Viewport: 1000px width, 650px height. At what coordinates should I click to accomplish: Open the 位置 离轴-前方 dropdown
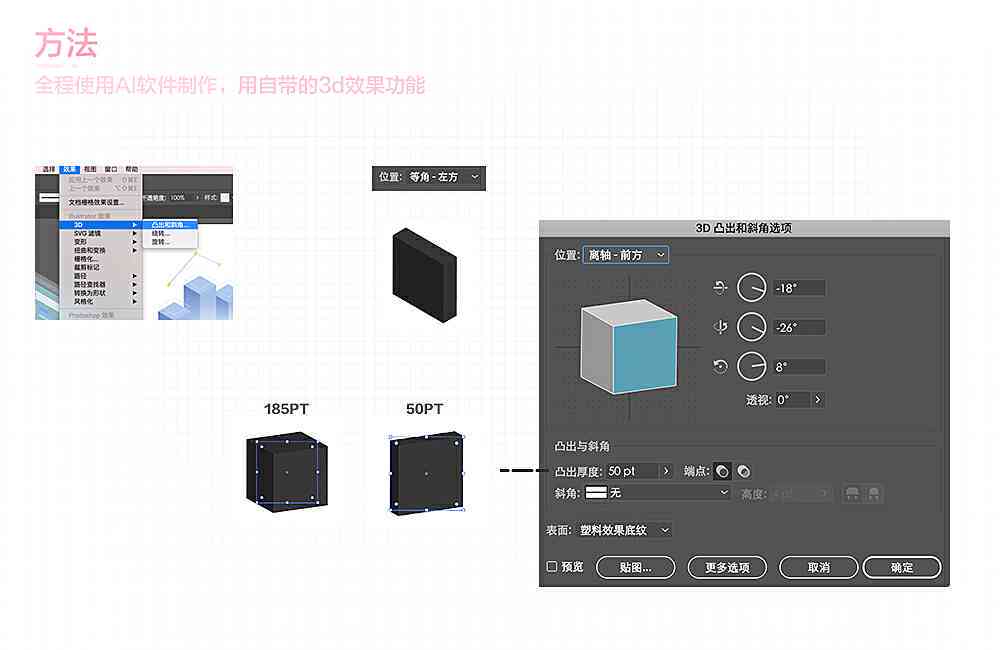click(626, 255)
